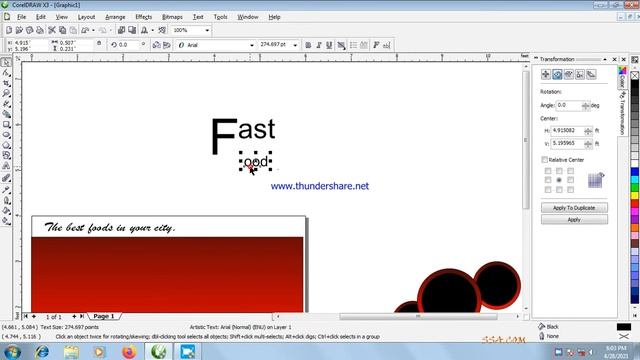Toggle Italic text formatting
Screen dimensions: 640x360
pyautogui.click(x=319, y=45)
